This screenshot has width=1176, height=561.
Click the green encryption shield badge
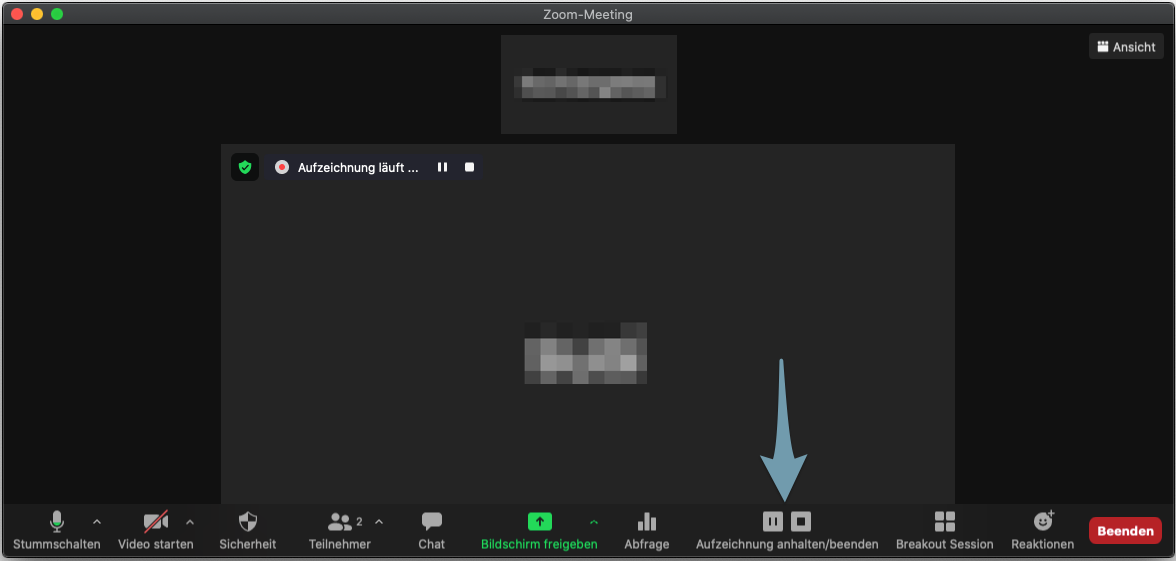(245, 167)
